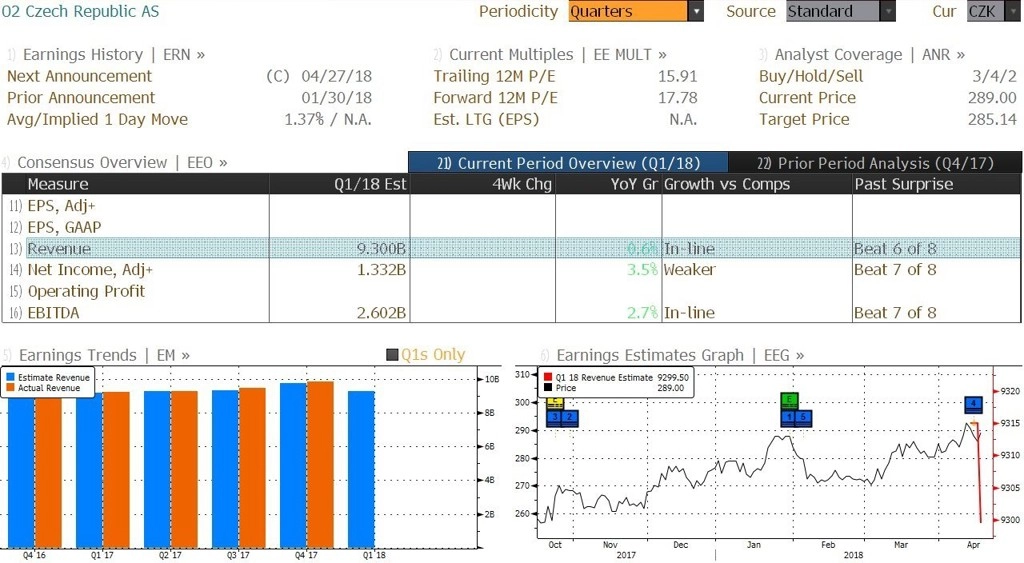Viewport: 1024px width, 563px height.
Task: Click the blue Estimate Revenue legend swatch
Action: pyautogui.click(x=10, y=378)
